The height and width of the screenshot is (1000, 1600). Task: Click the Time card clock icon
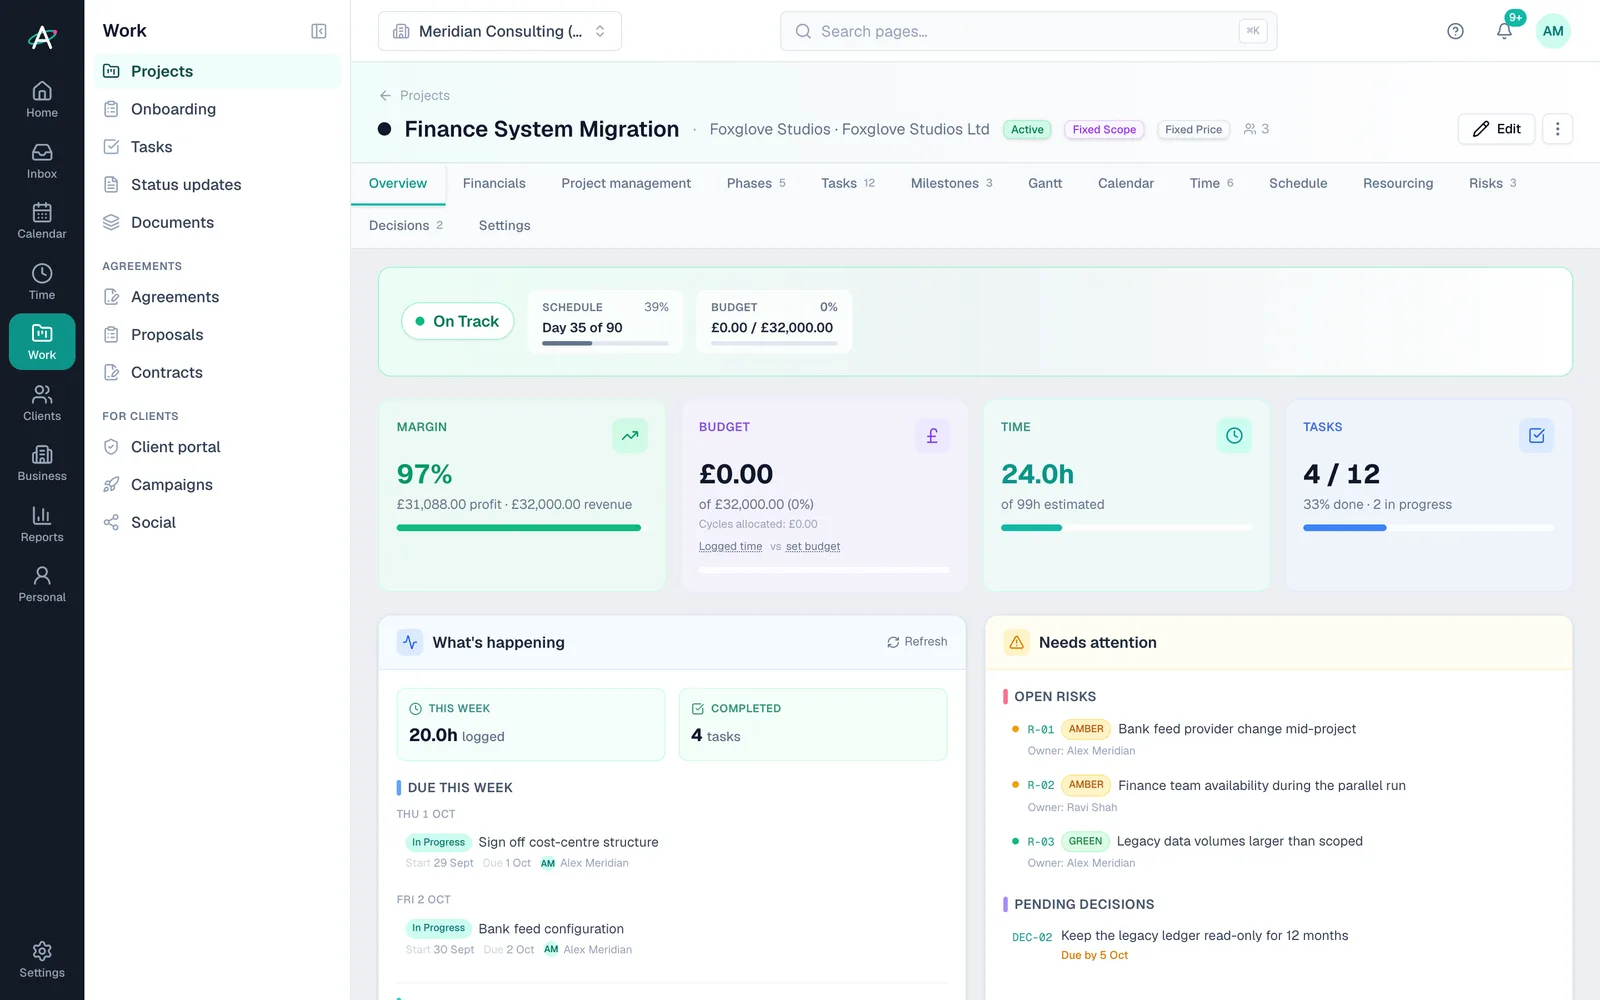[x=1234, y=436]
